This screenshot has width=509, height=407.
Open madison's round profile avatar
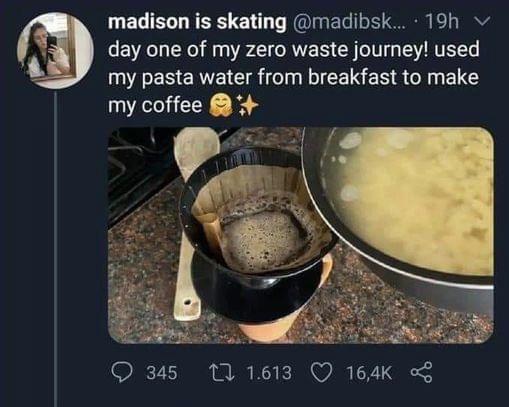pos(55,51)
